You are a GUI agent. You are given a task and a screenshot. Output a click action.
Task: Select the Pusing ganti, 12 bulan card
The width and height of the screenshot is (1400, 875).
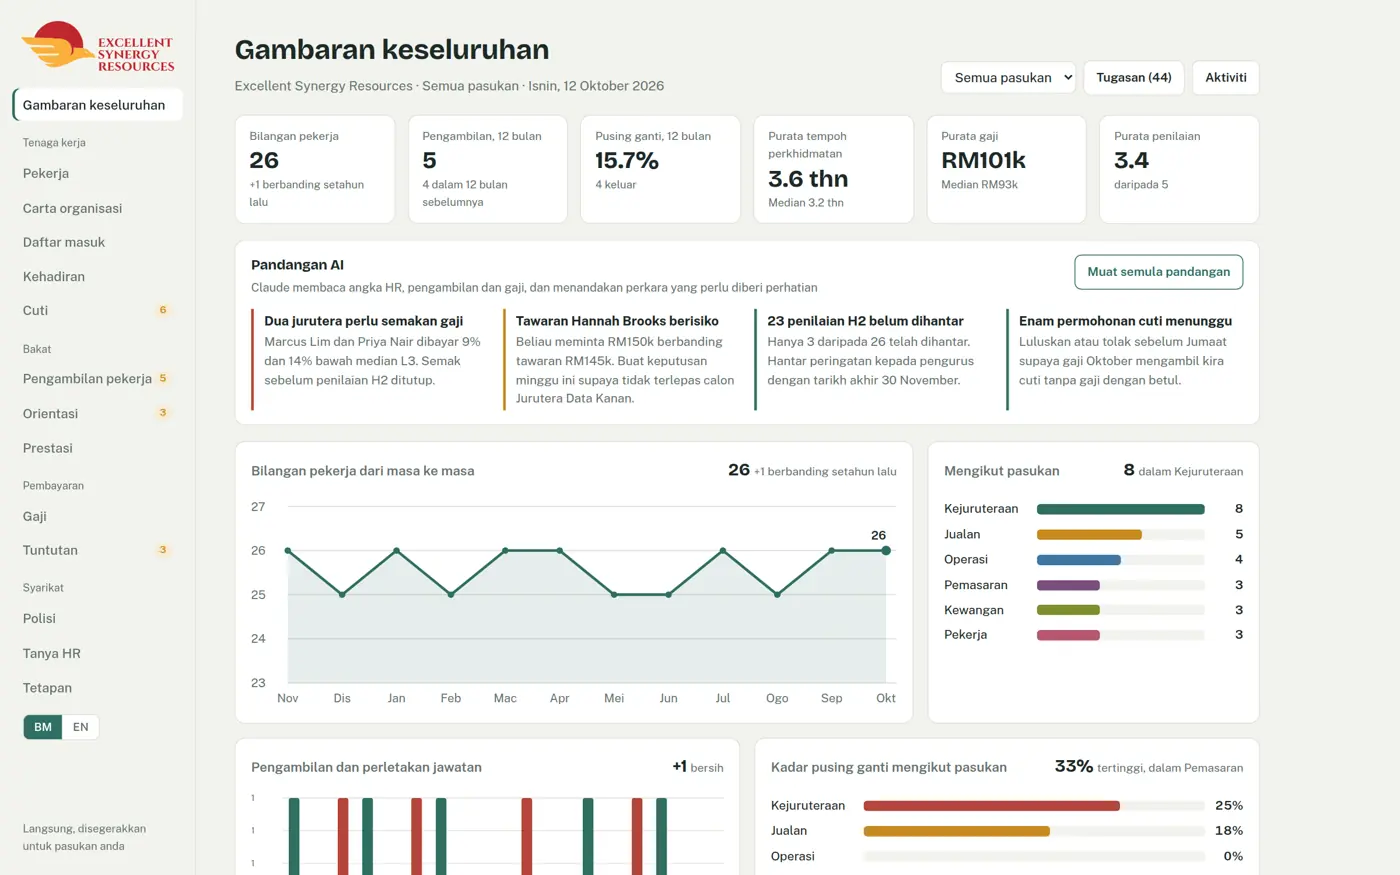[660, 169]
